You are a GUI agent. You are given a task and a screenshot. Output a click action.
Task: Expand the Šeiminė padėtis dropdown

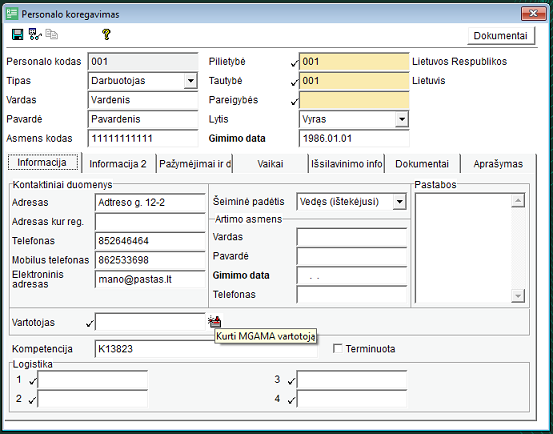[399, 202]
